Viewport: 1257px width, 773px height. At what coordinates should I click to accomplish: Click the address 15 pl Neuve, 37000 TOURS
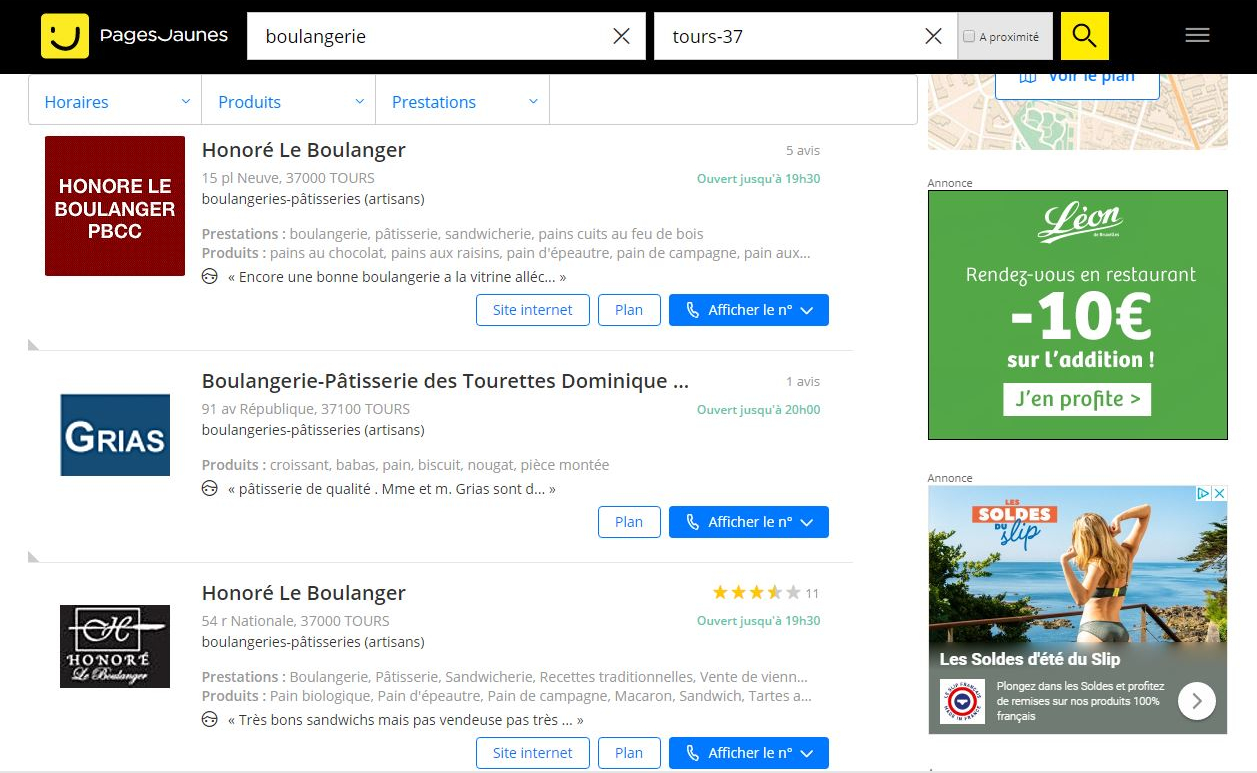(x=288, y=178)
